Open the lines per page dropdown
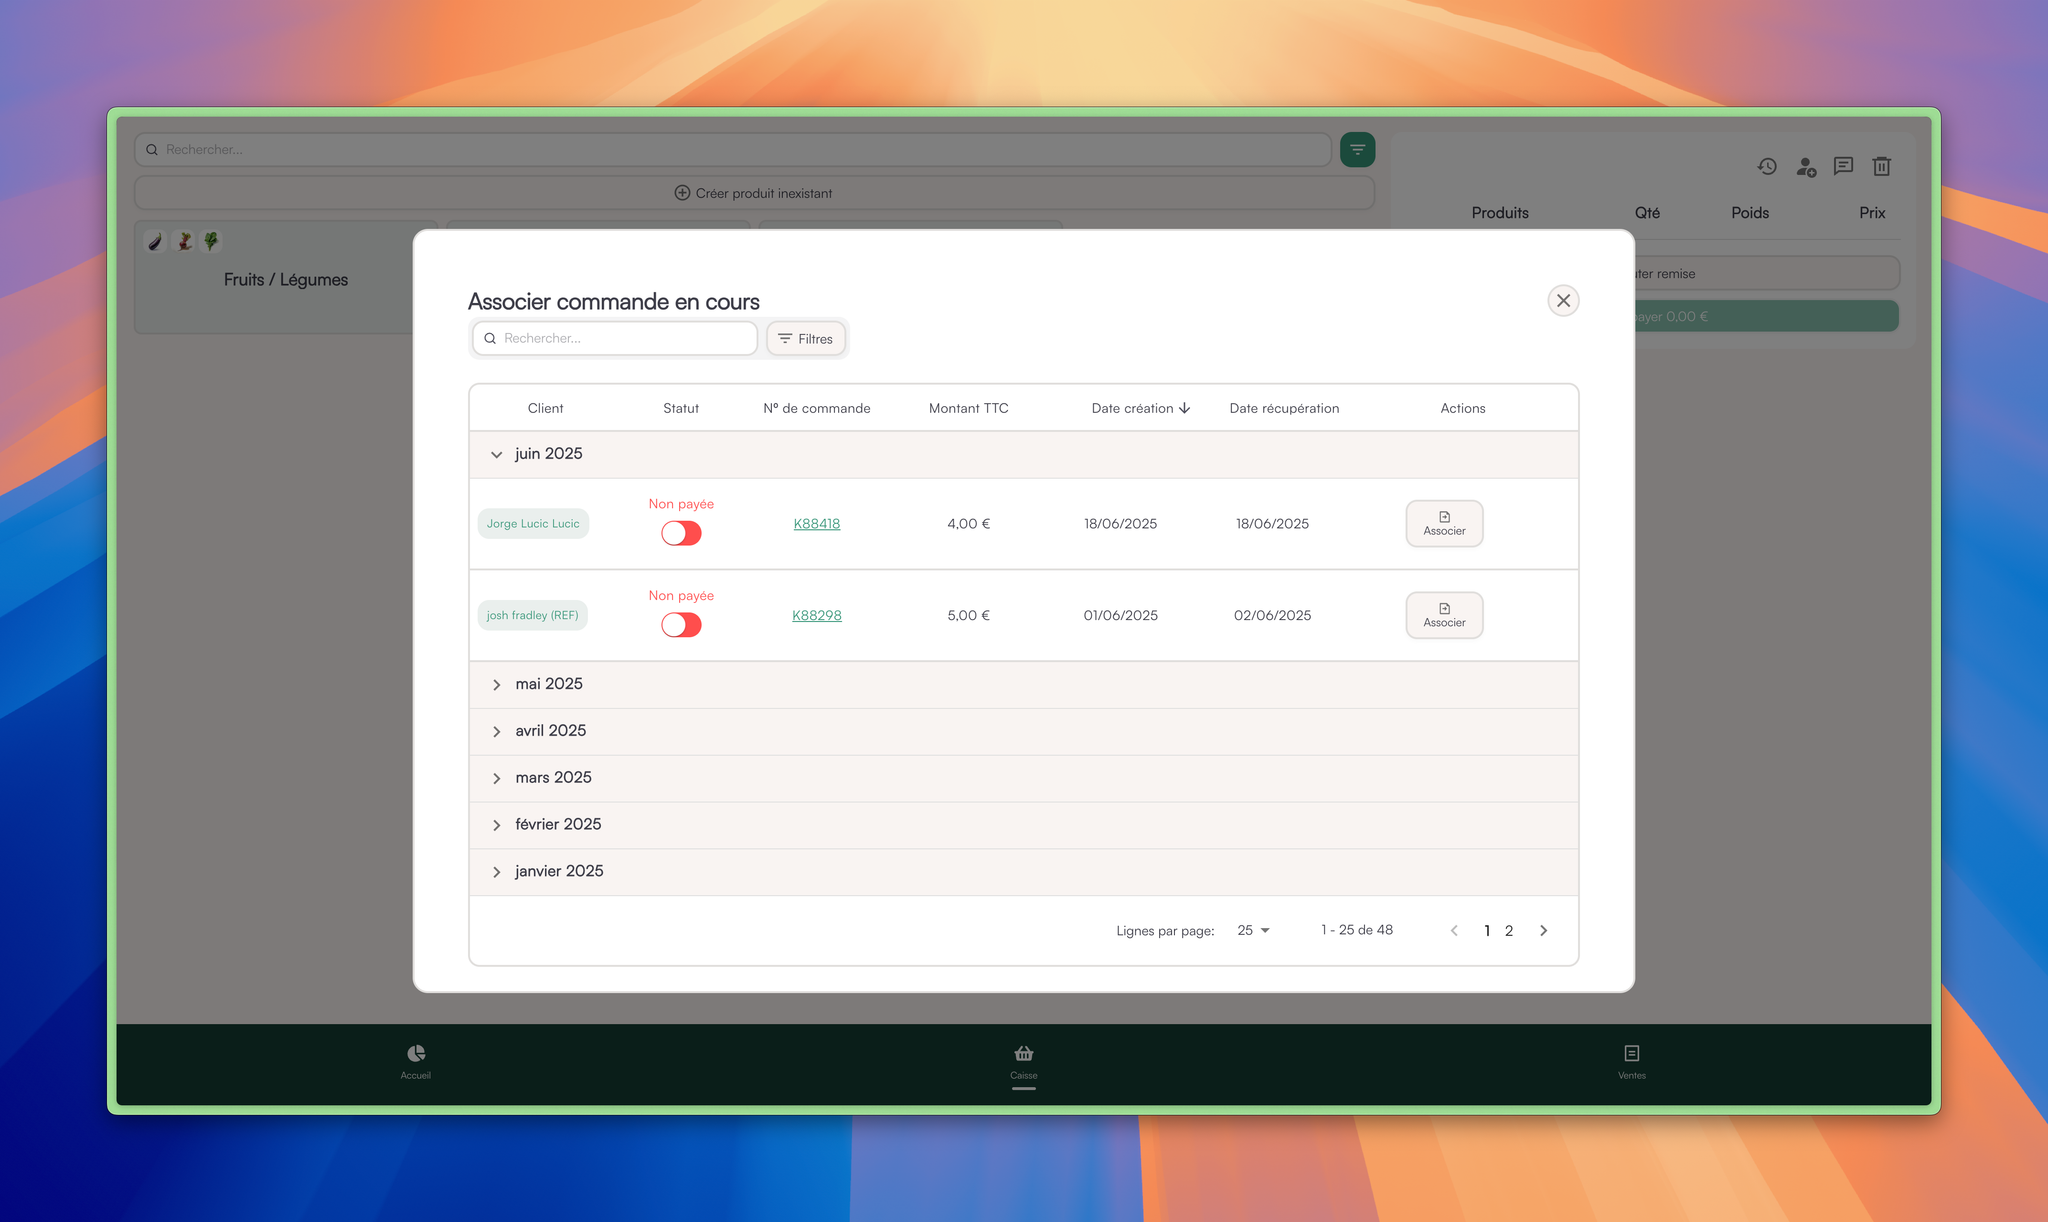The image size is (2048, 1222). pos(1253,931)
